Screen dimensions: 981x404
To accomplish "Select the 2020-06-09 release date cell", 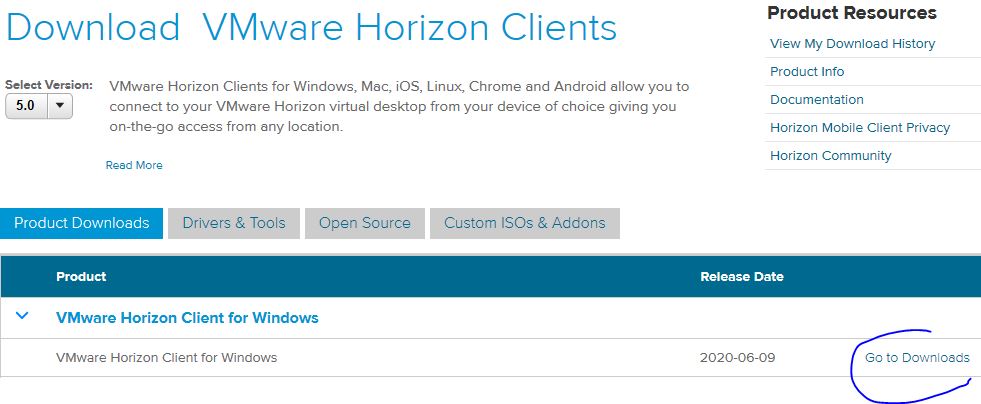I will click(737, 358).
